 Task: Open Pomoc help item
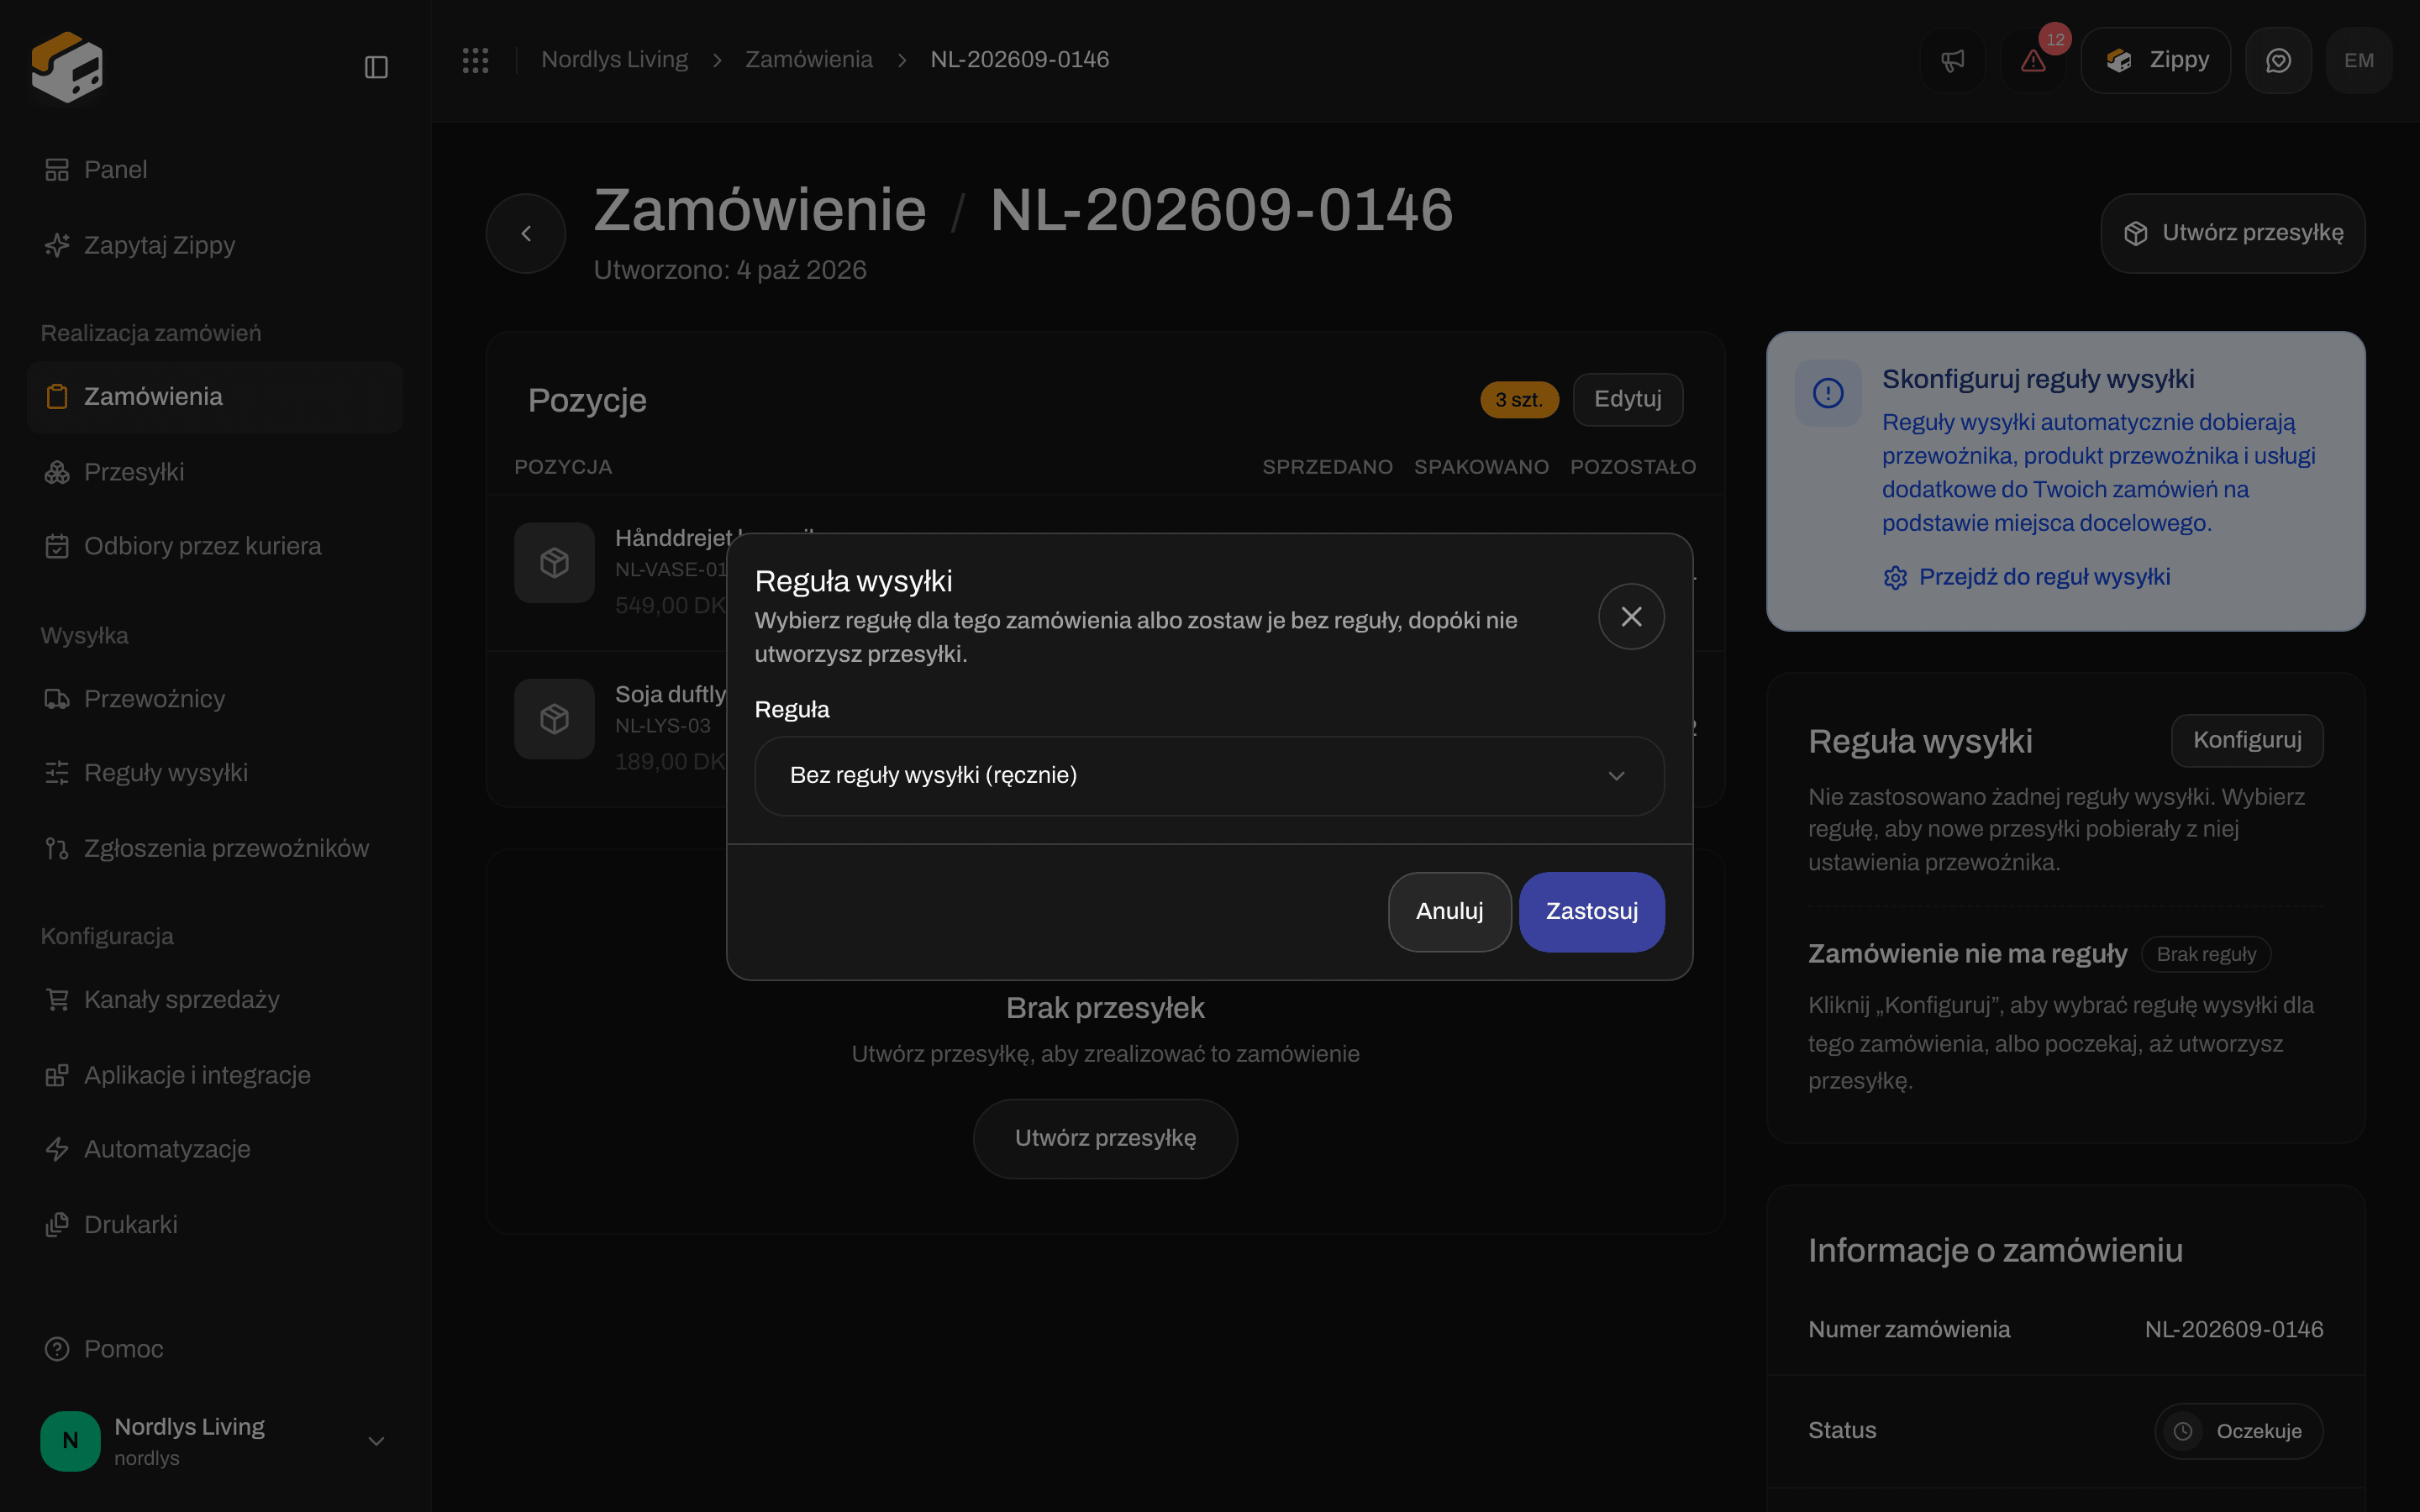215,1349
